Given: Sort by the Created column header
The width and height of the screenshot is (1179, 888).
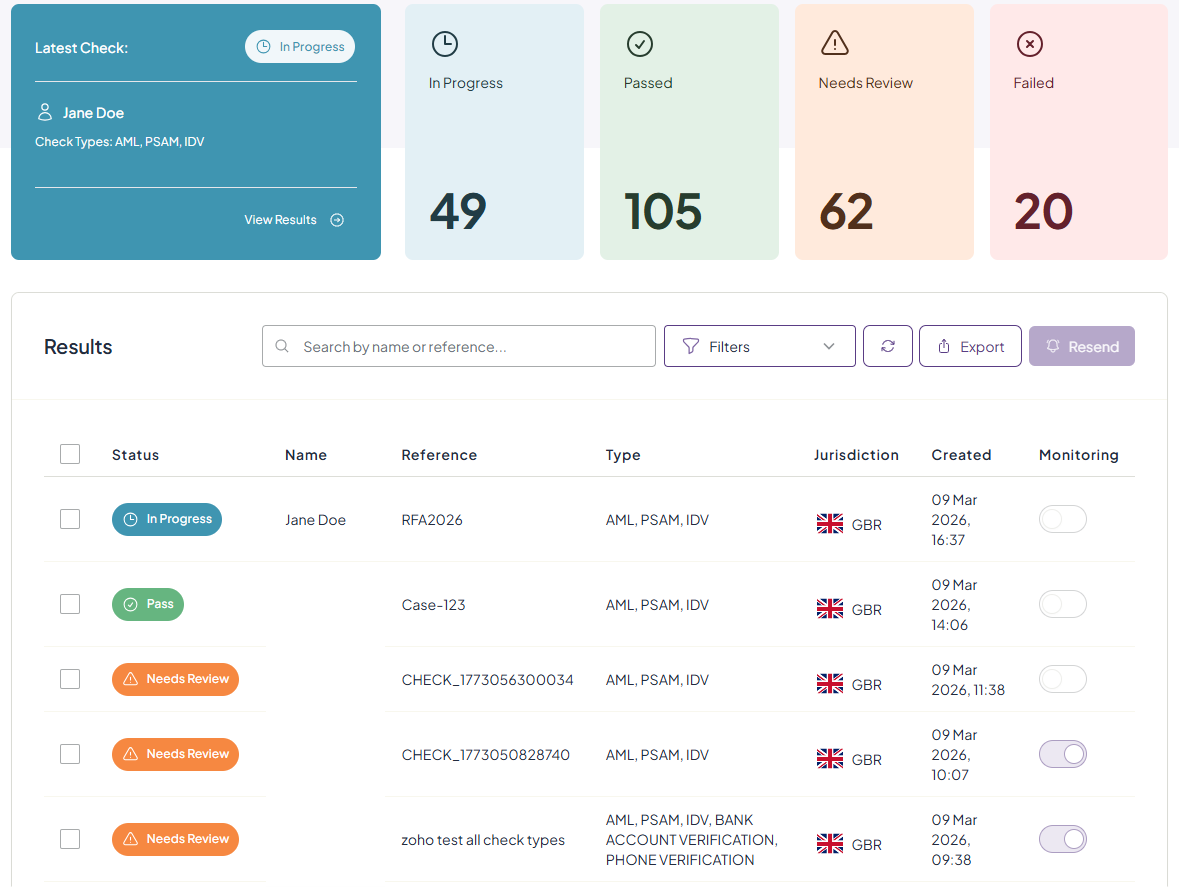Looking at the screenshot, I should coord(961,455).
